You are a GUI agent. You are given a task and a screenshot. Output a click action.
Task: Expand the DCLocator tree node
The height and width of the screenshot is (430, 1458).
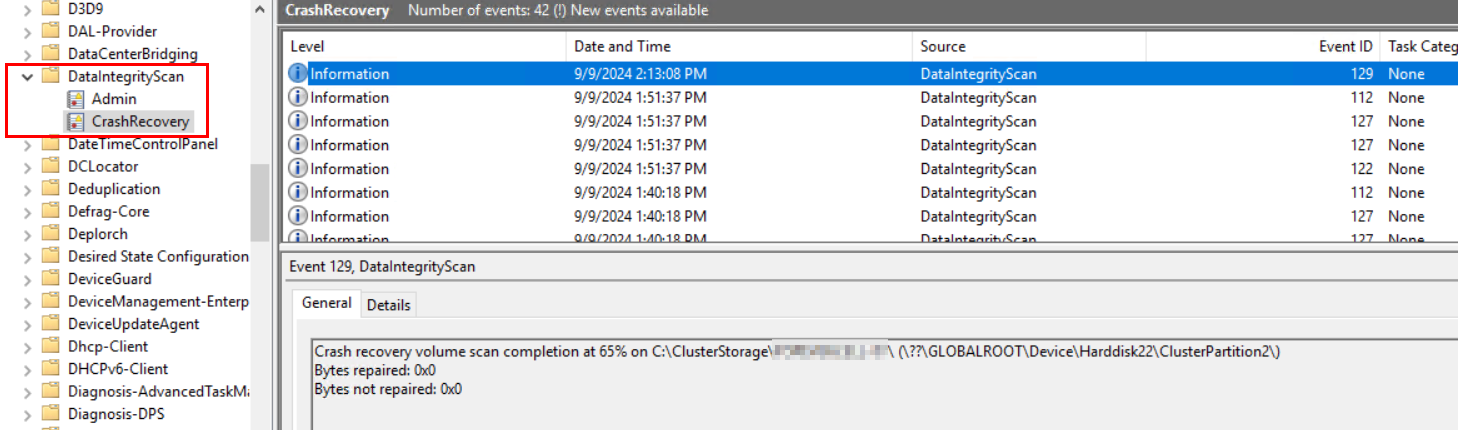point(28,167)
